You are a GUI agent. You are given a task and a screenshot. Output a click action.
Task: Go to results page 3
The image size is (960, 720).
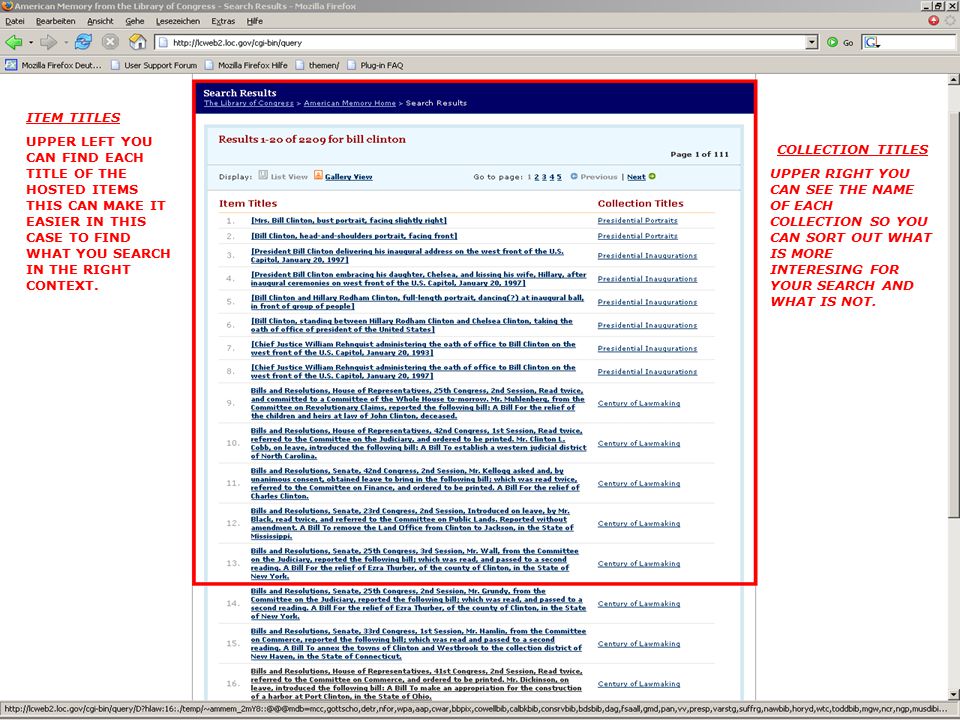[x=544, y=177]
